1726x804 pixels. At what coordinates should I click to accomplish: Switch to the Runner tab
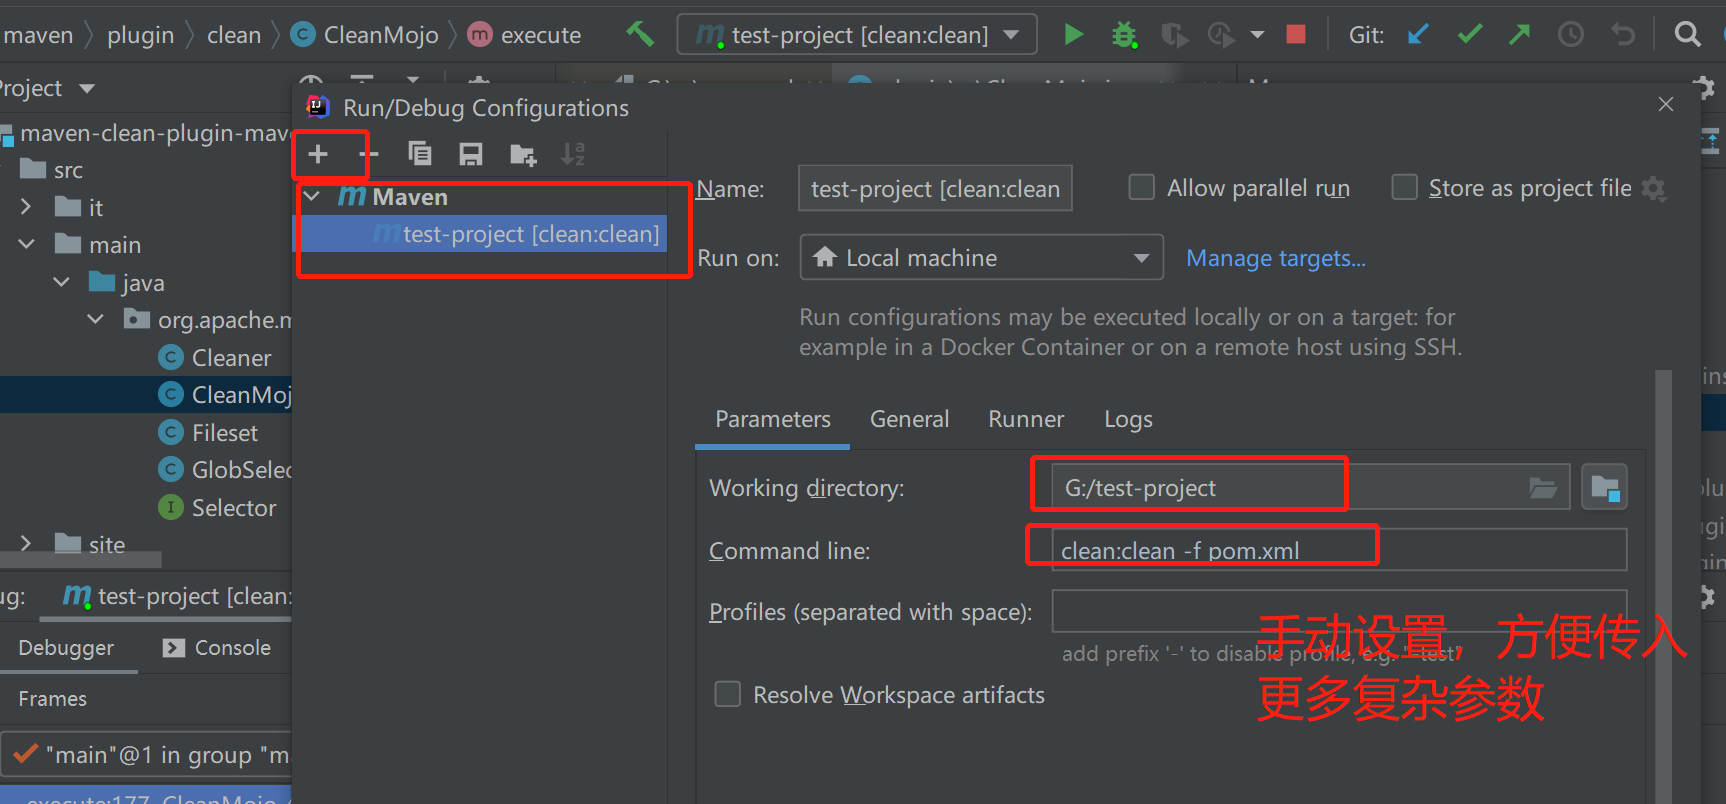click(x=1026, y=419)
